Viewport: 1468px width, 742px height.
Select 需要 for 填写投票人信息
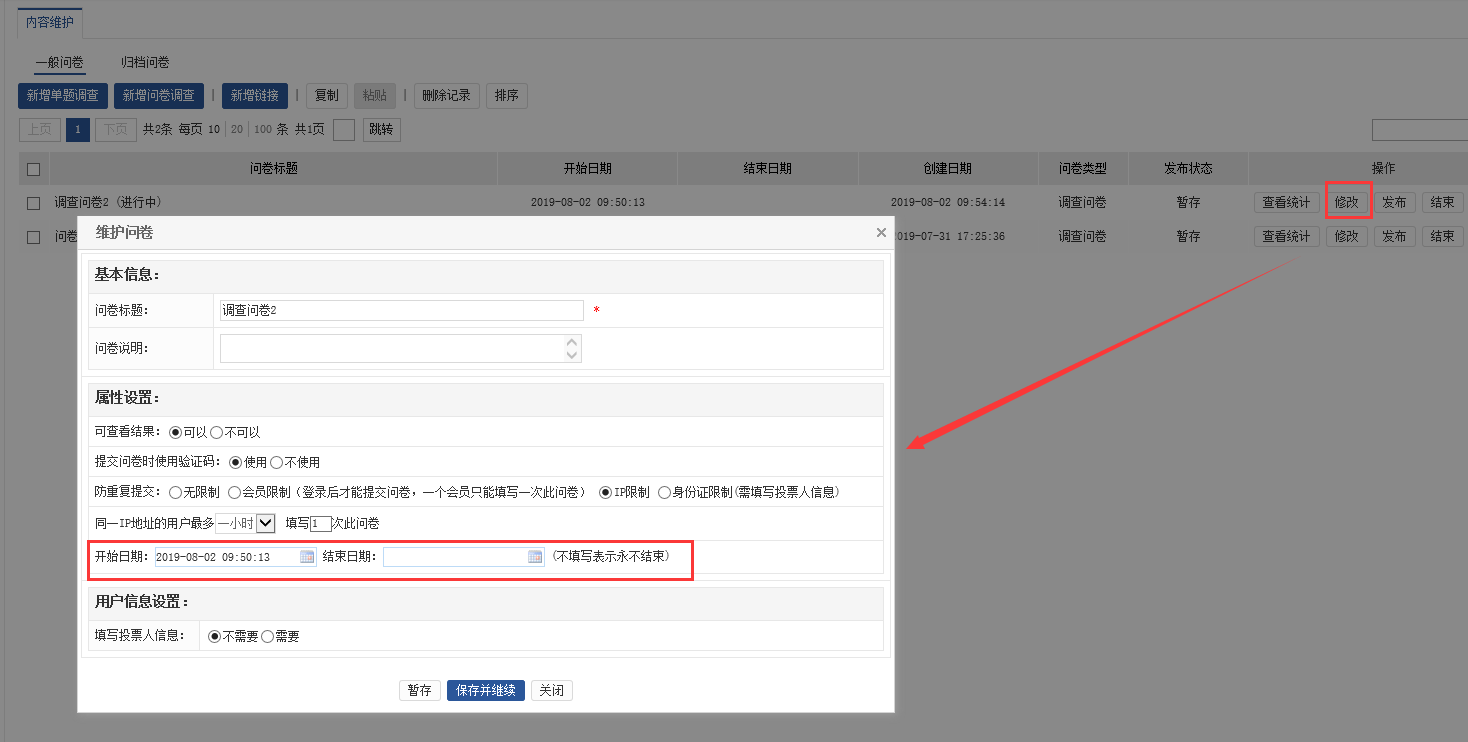point(267,636)
